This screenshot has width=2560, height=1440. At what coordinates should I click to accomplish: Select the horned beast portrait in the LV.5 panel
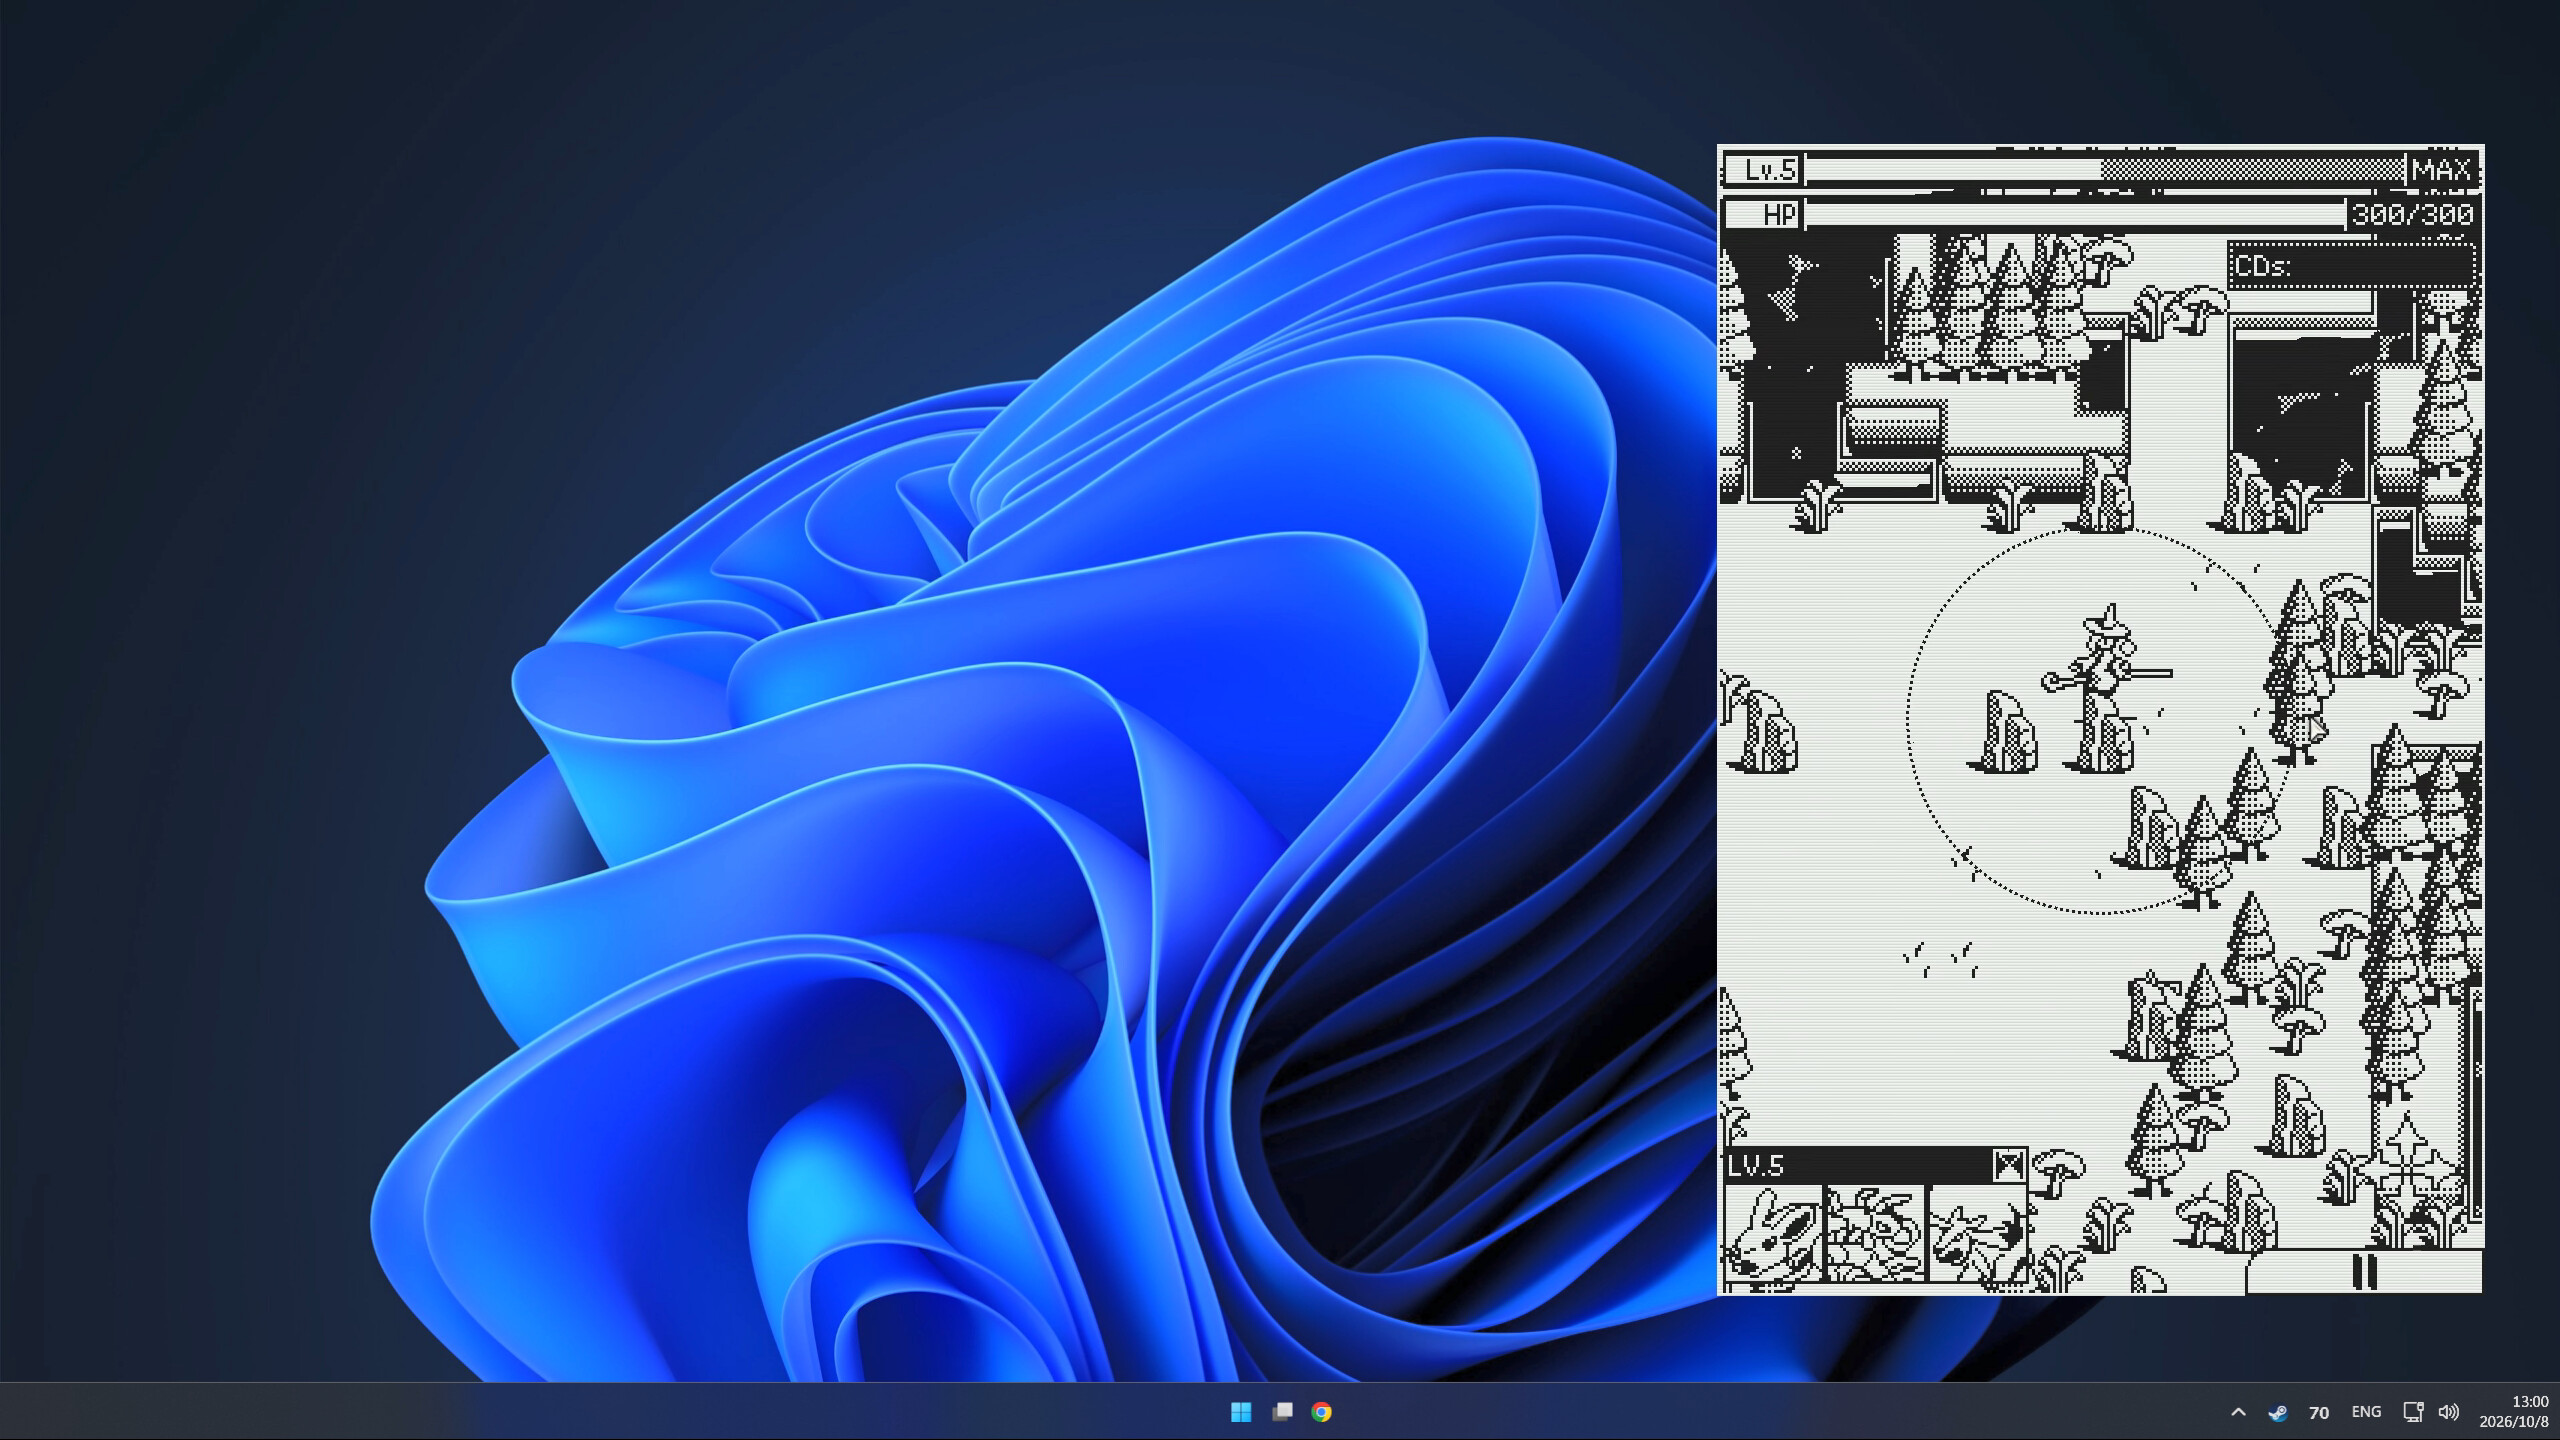(1978, 1233)
